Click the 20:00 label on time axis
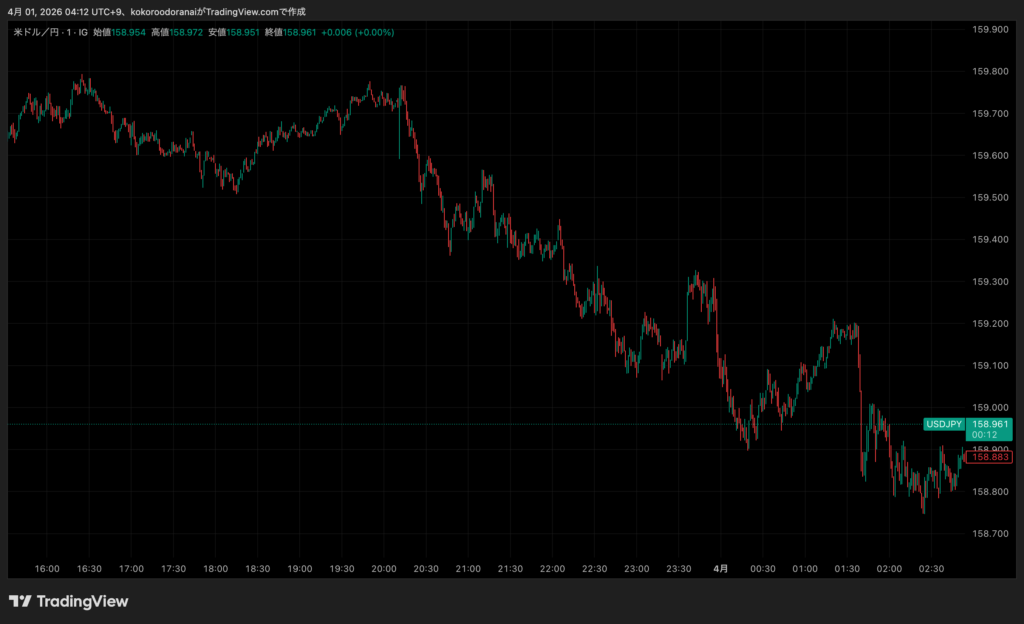Screen dimensions: 1024x624 point(383,568)
